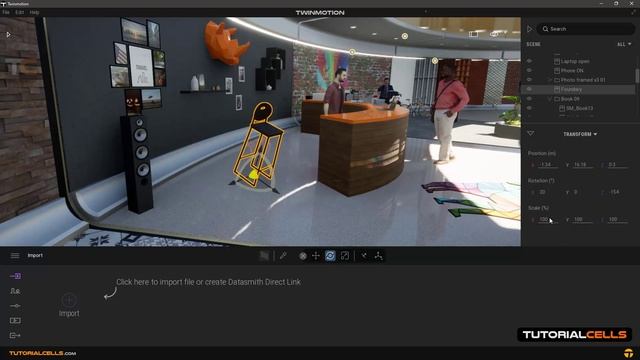Click the pivot axis tool icon
The width and height of the screenshot is (640, 360).
(364, 256)
